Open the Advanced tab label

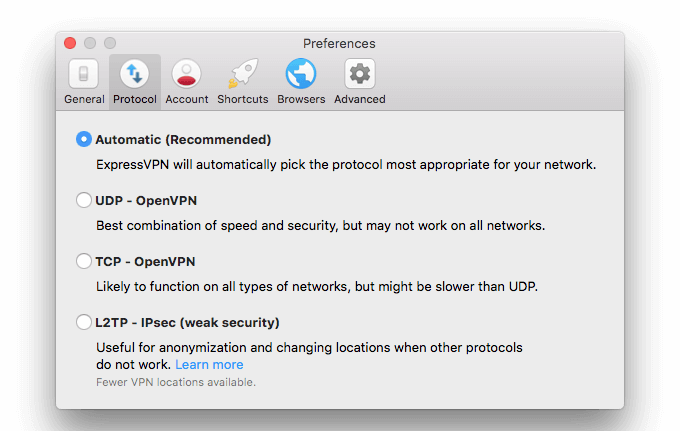click(x=360, y=99)
